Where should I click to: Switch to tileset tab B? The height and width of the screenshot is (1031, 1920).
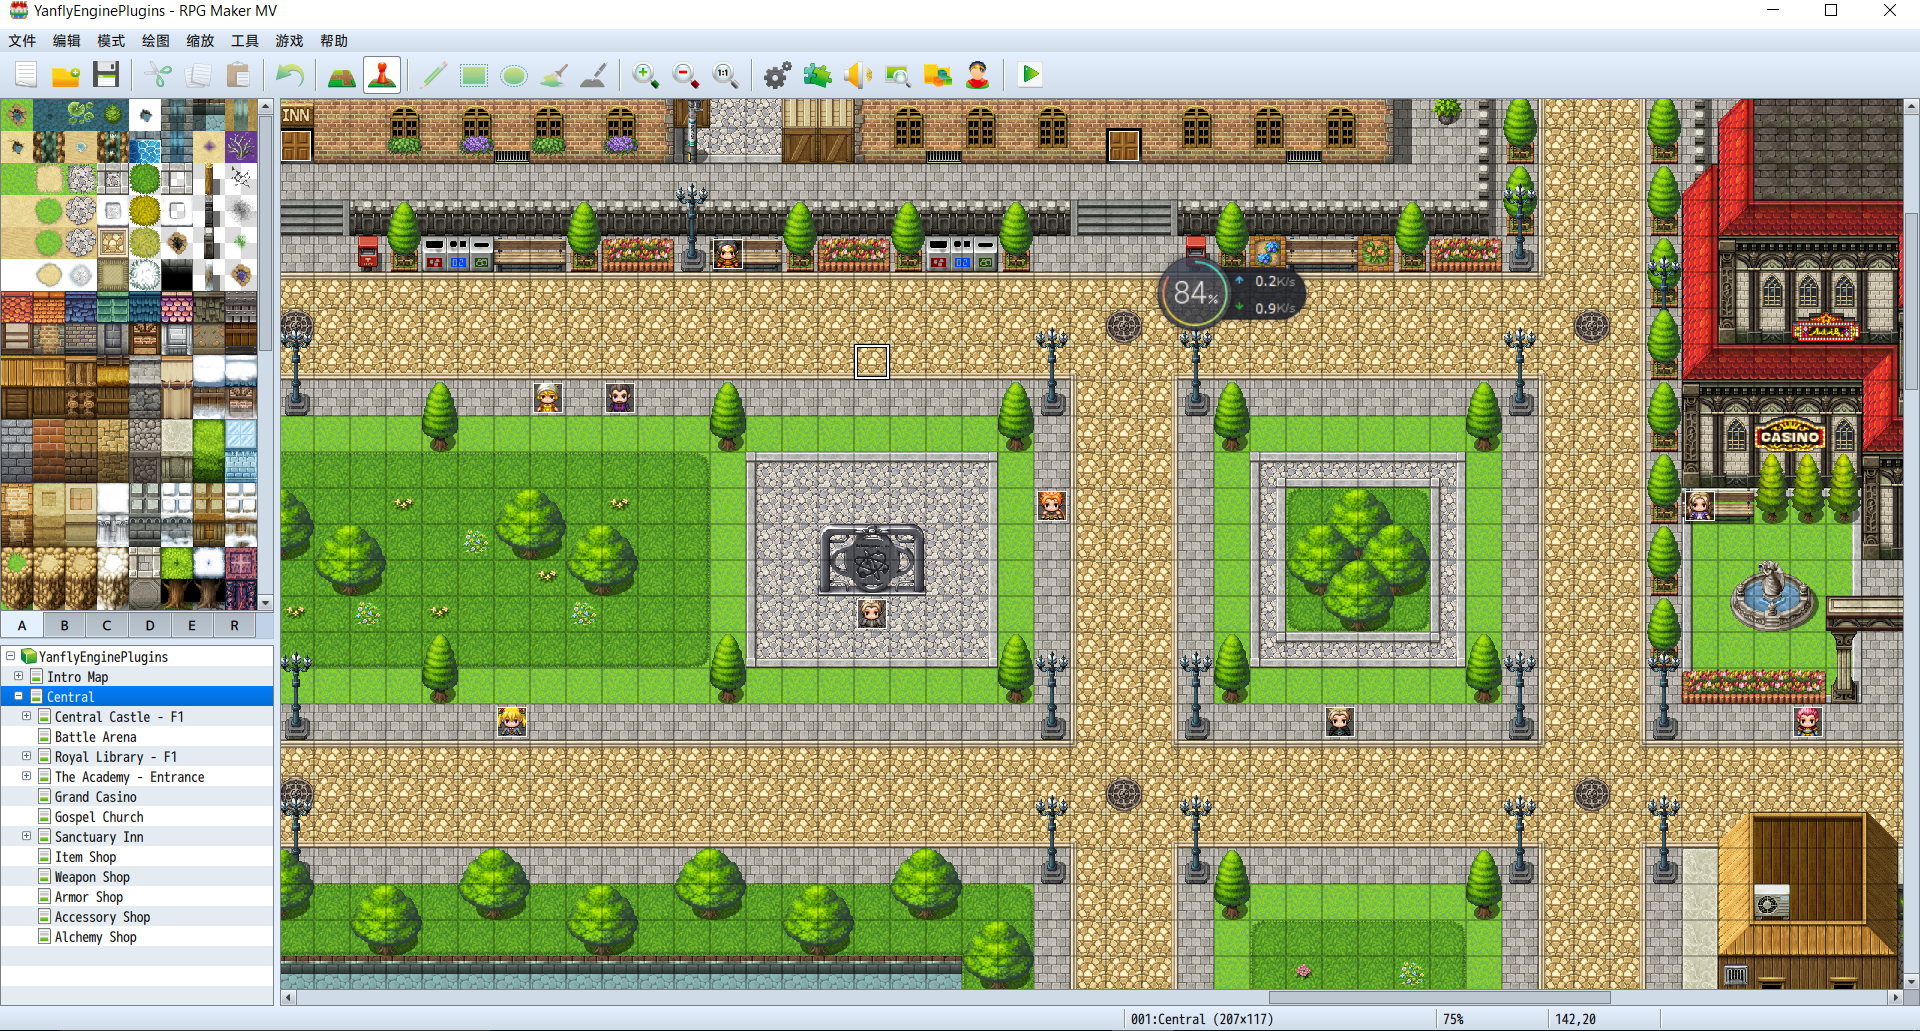tap(64, 625)
